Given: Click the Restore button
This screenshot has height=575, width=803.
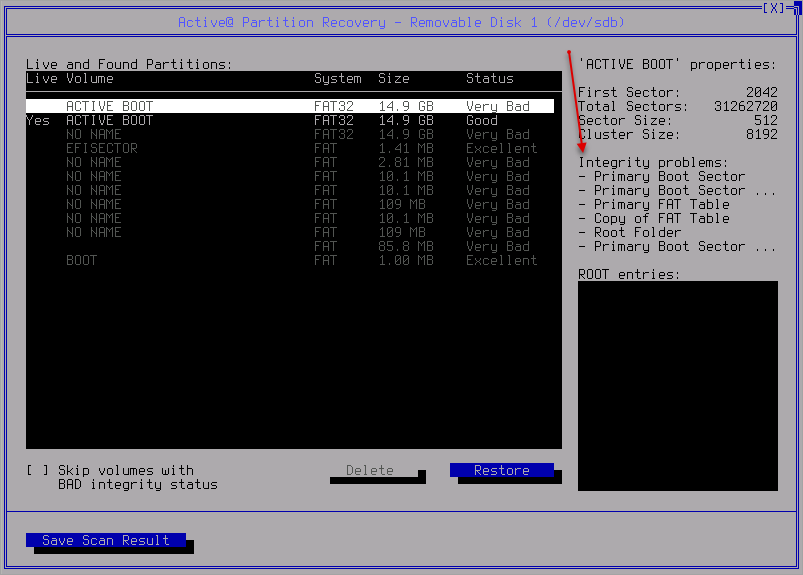Looking at the screenshot, I should [x=501, y=470].
